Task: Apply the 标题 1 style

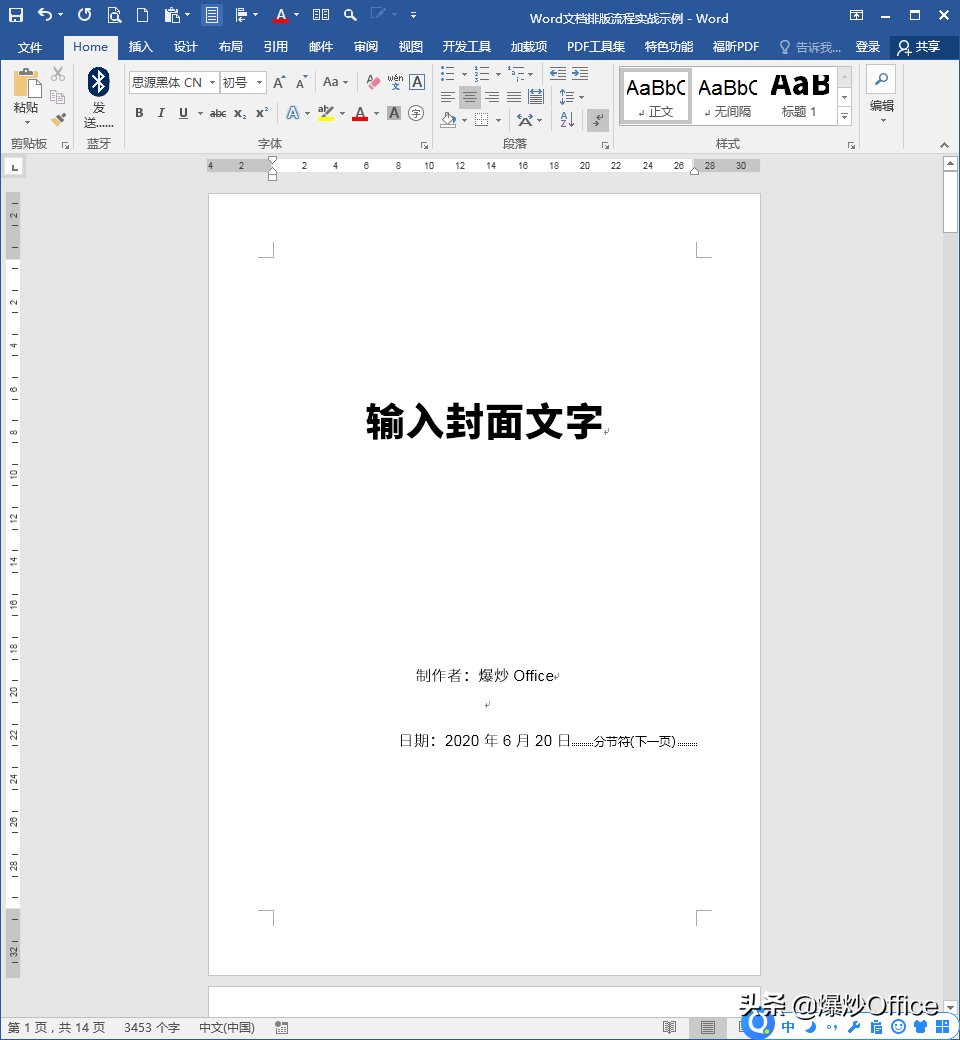Action: point(799,97)
